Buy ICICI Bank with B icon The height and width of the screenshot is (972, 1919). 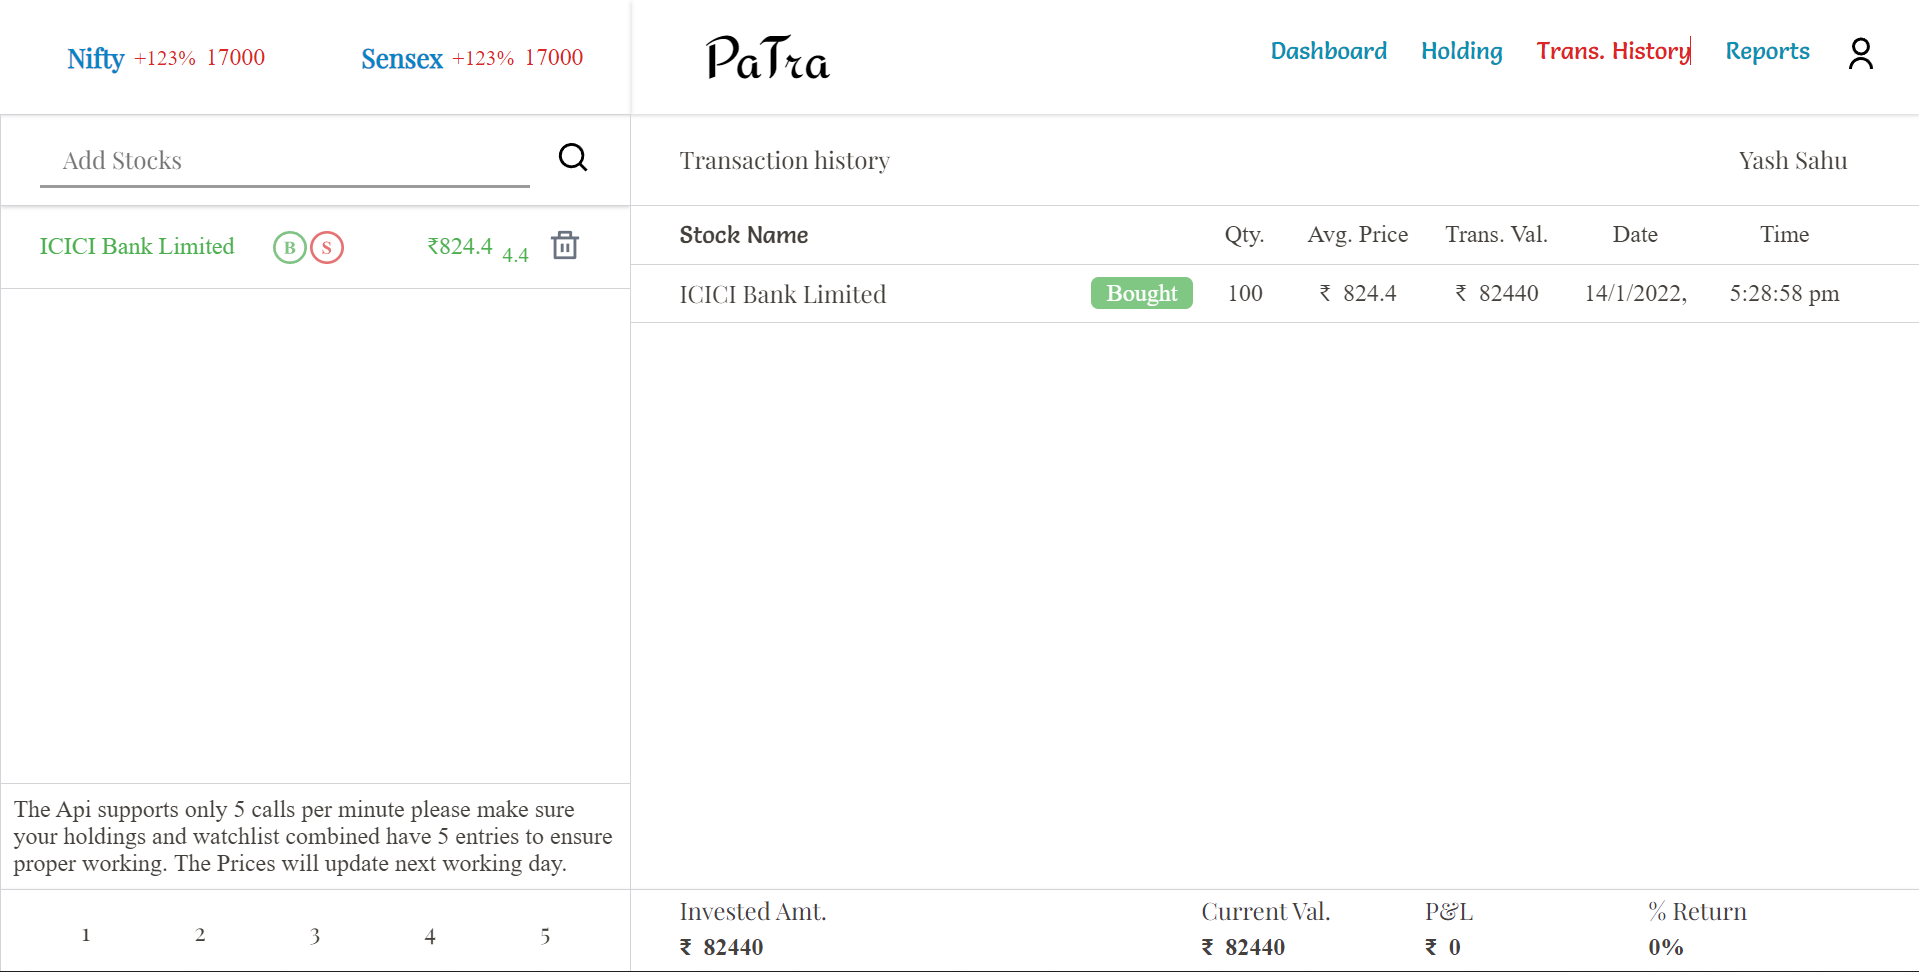pyautogui.click(x=290, y=247)
